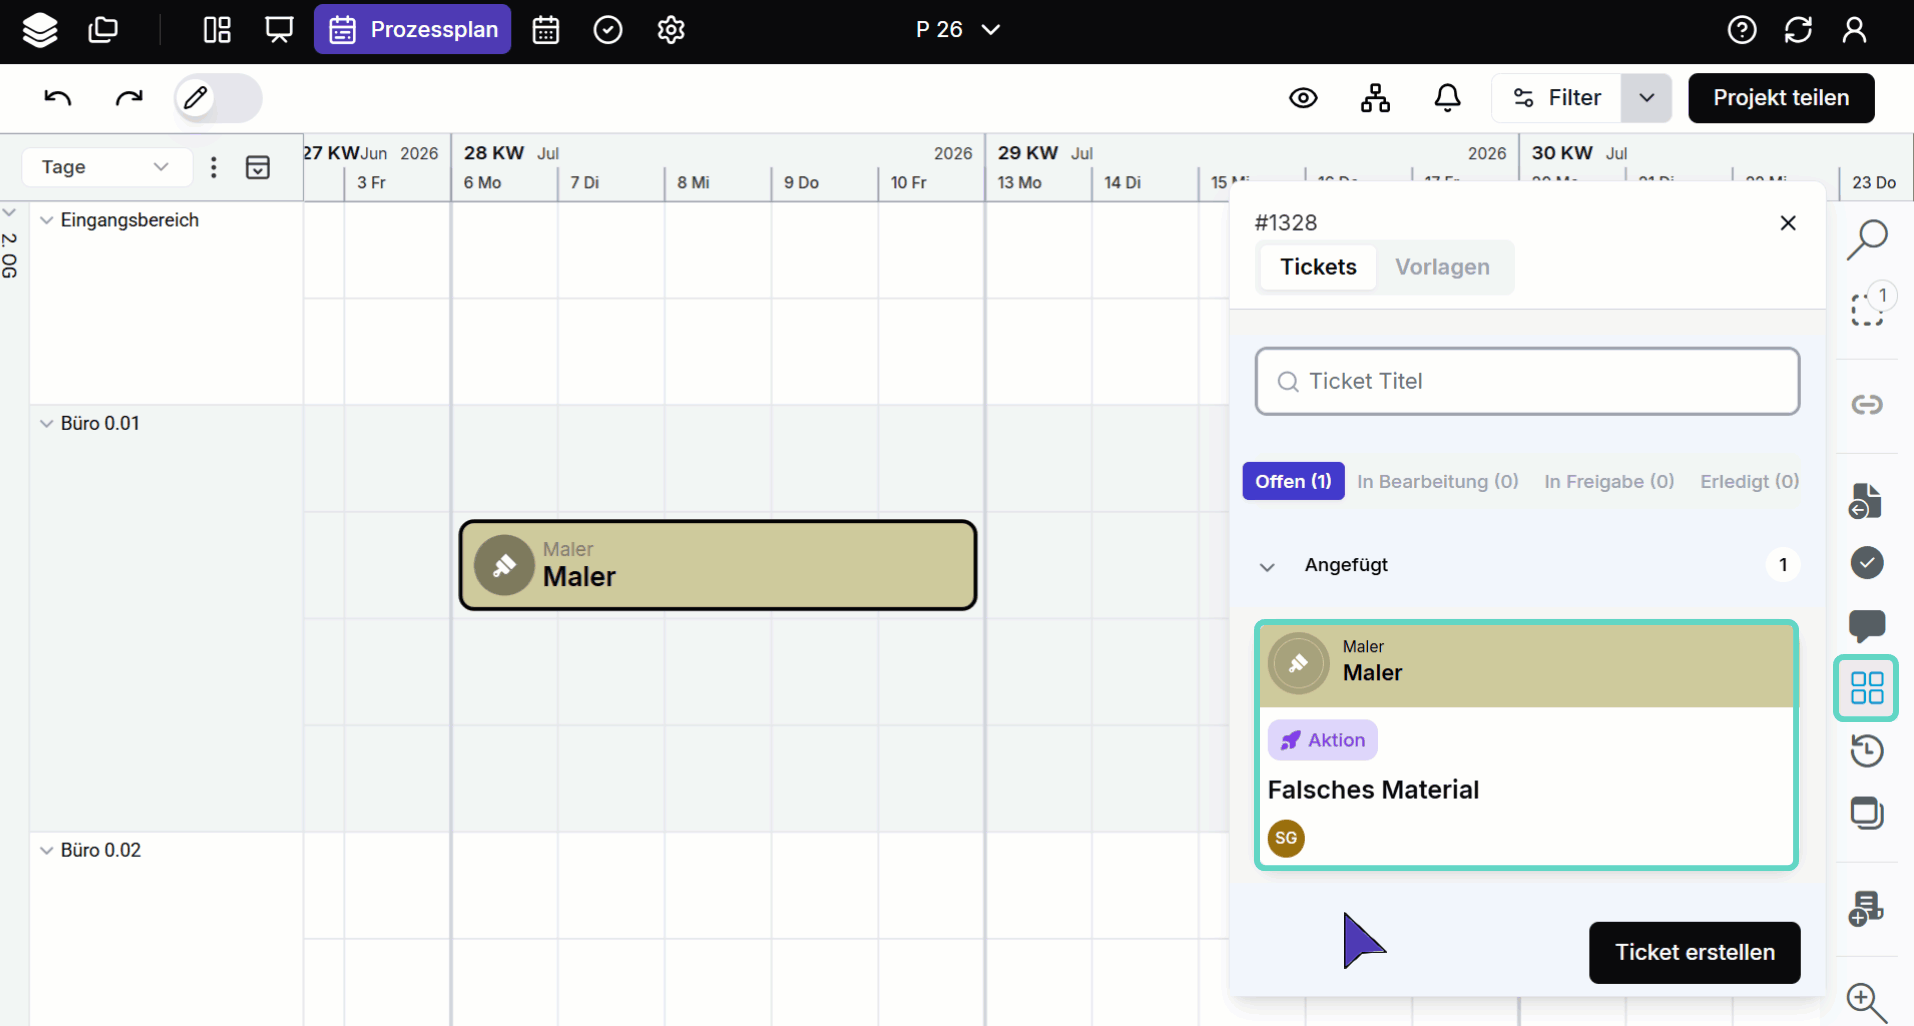Open the settings gear in top bar
The image size is (1914, 1026).
[671, 30]
